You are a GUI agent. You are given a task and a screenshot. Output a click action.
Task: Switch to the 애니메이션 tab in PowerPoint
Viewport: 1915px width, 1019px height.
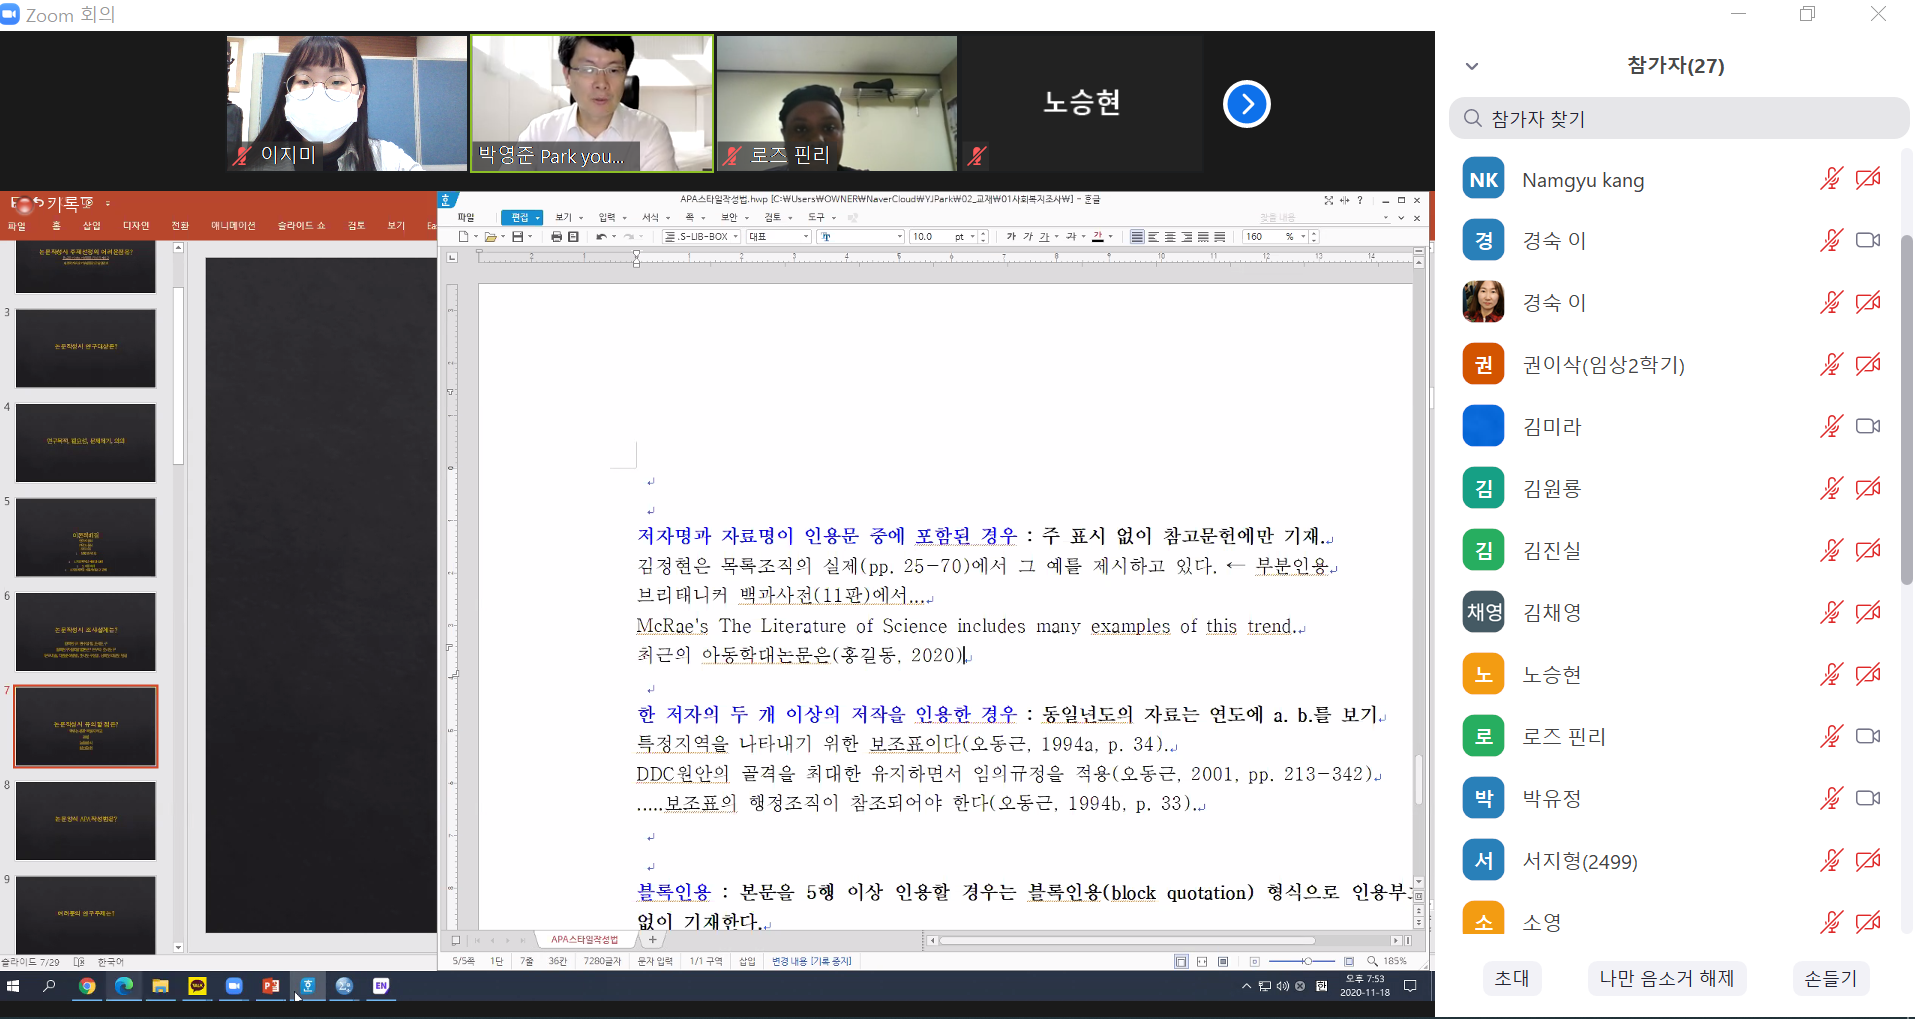(x=233, y=226)
